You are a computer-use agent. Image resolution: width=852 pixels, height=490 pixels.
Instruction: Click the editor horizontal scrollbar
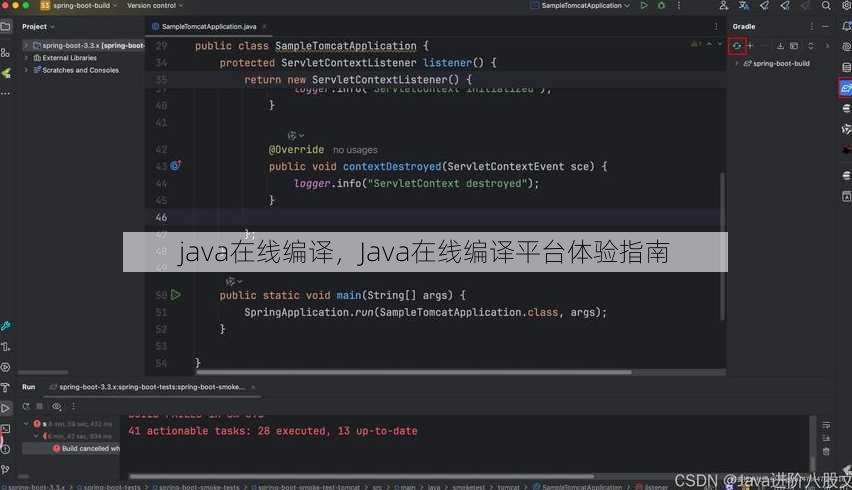(x=414, y=373)
